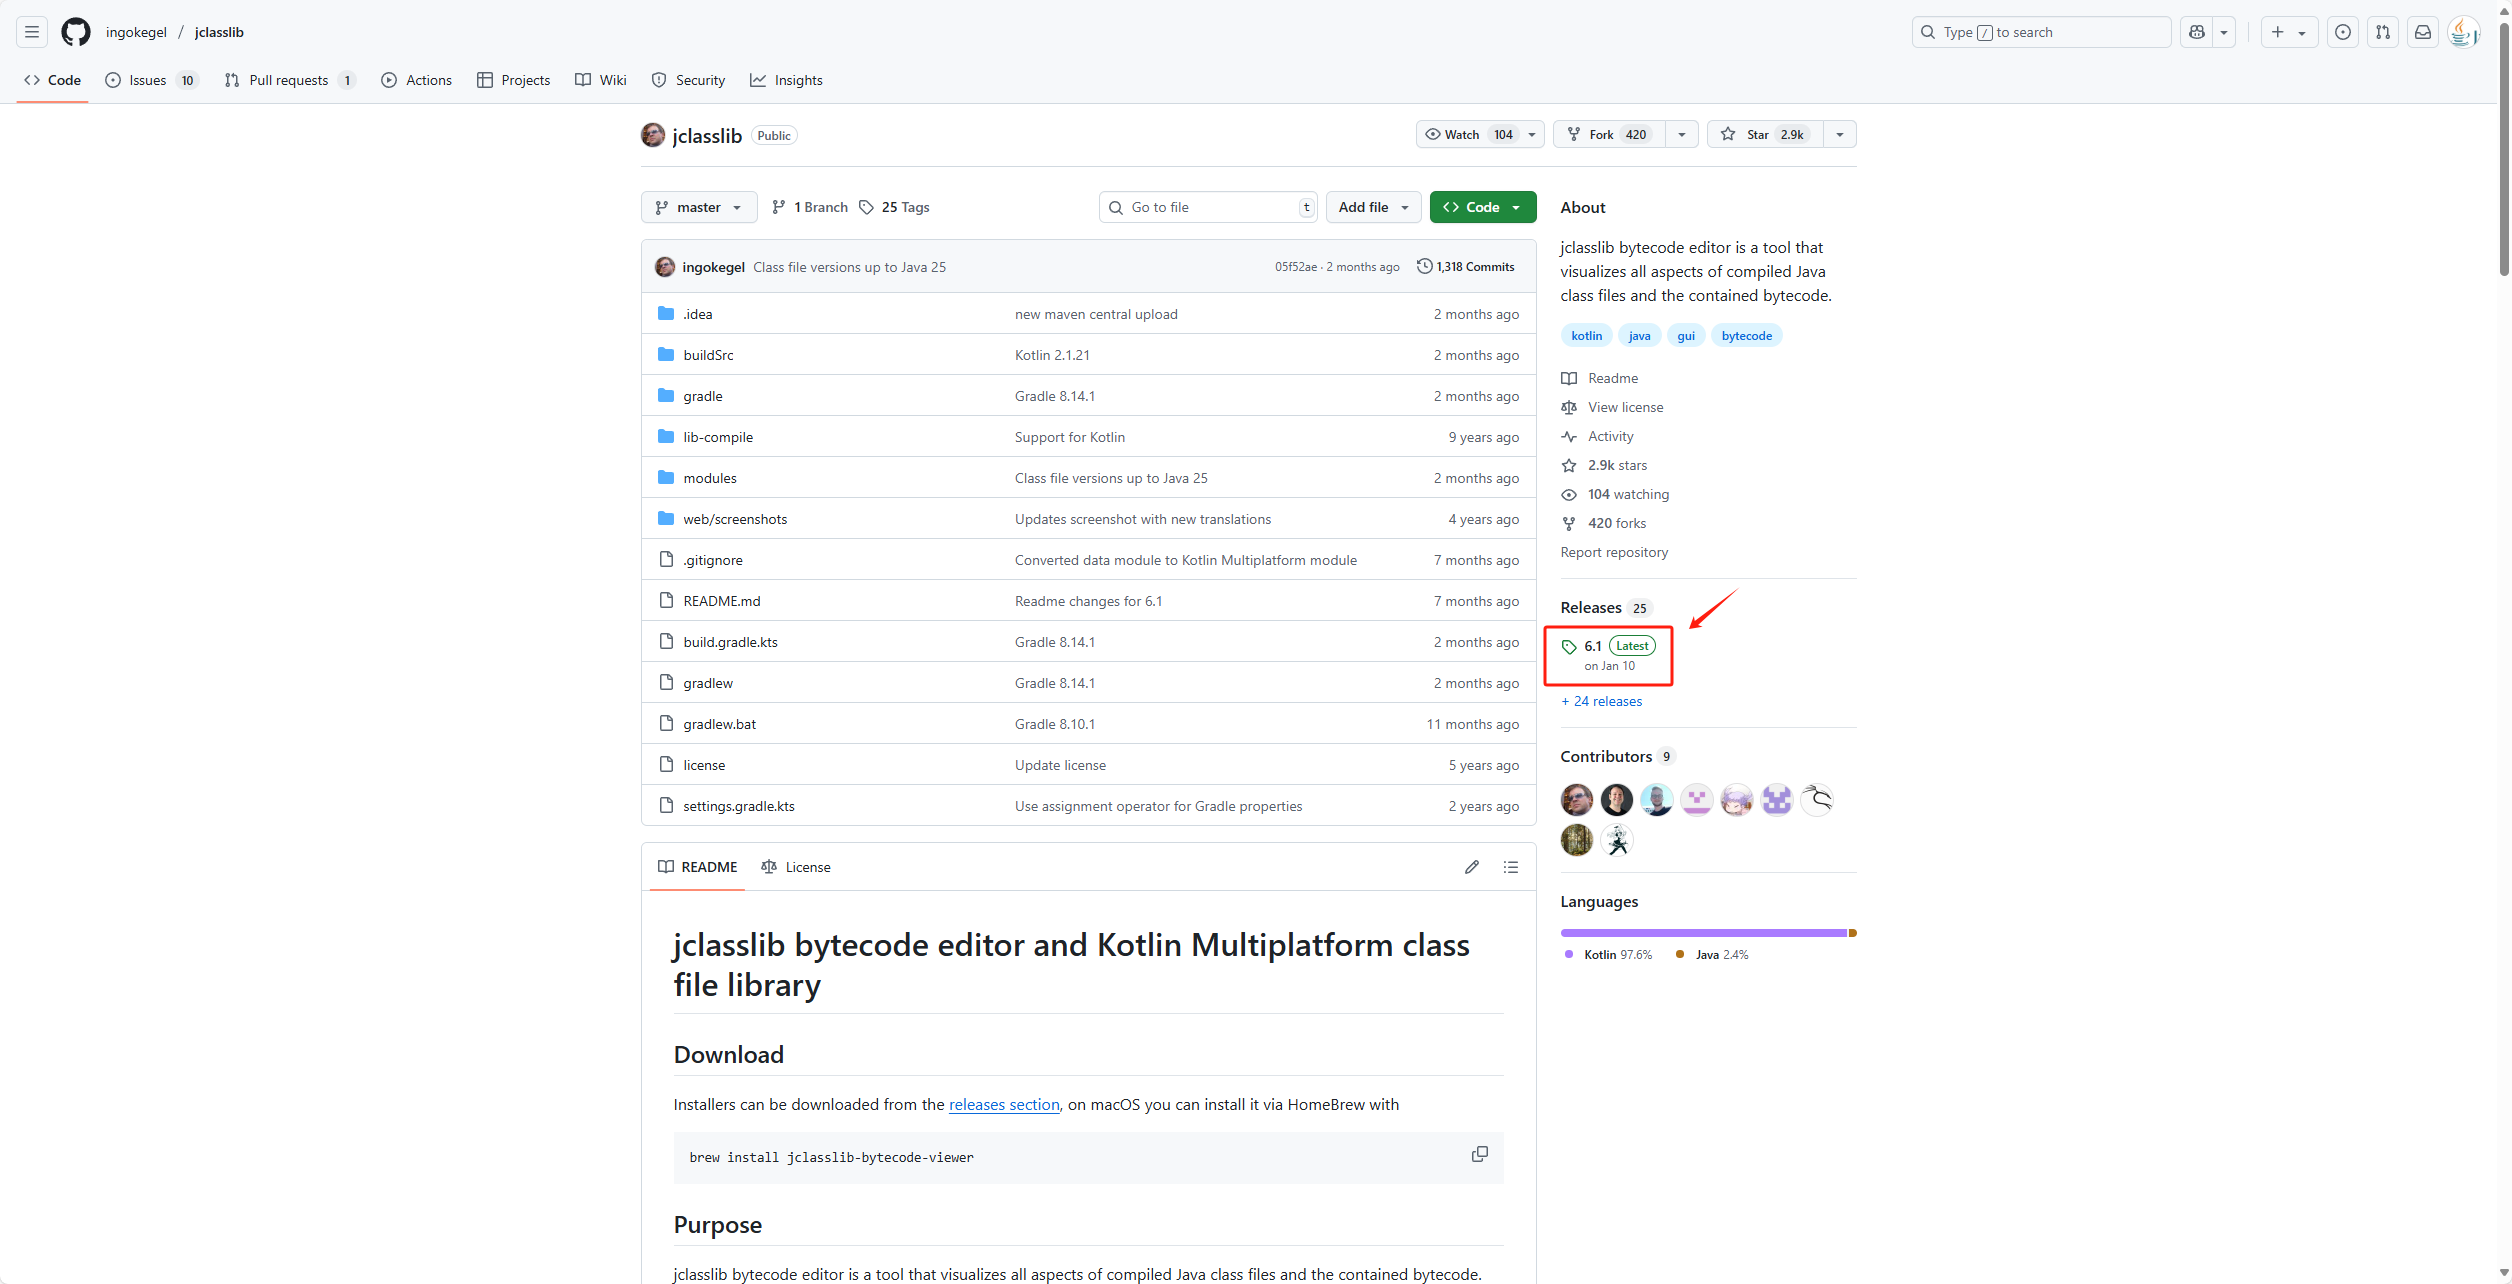This screenshot has height=1284, width=2512.
Task: Expand the Watch notification options arrow
Action: point(1532,134)
